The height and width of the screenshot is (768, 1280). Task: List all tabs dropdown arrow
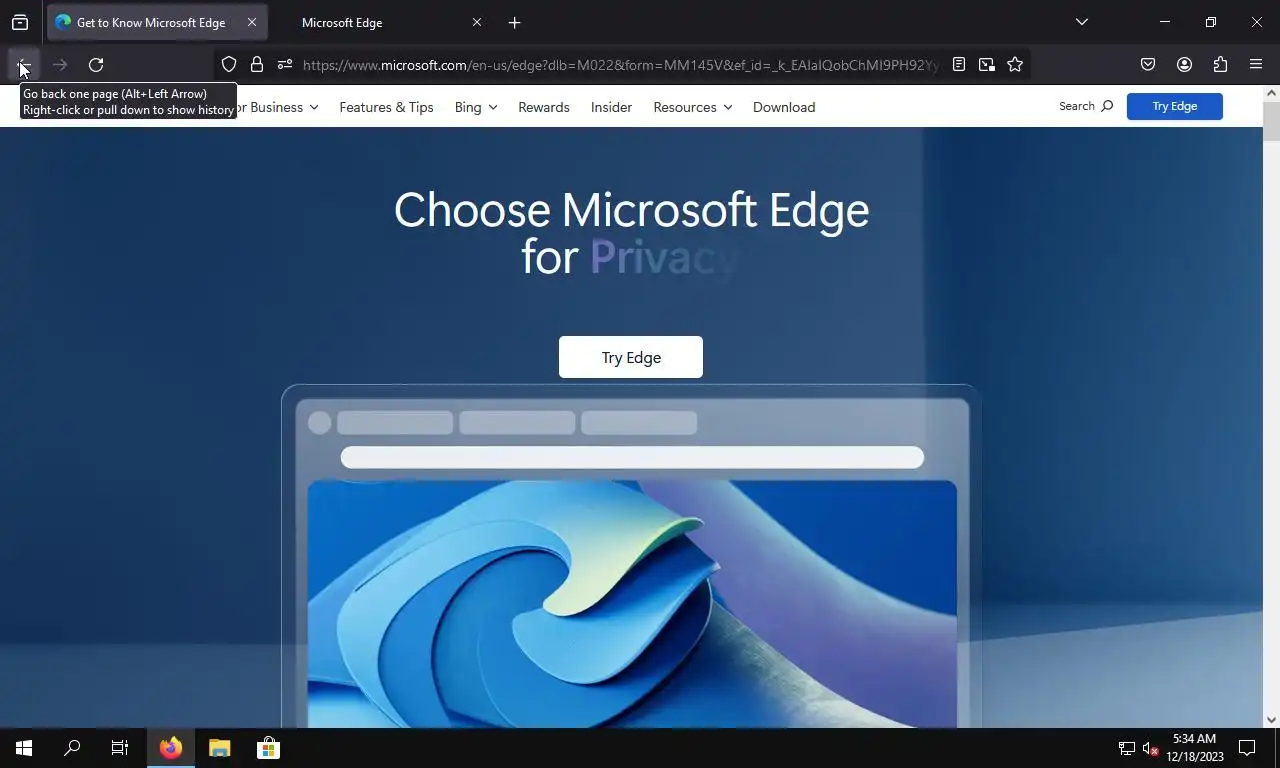pos(1081,22)
